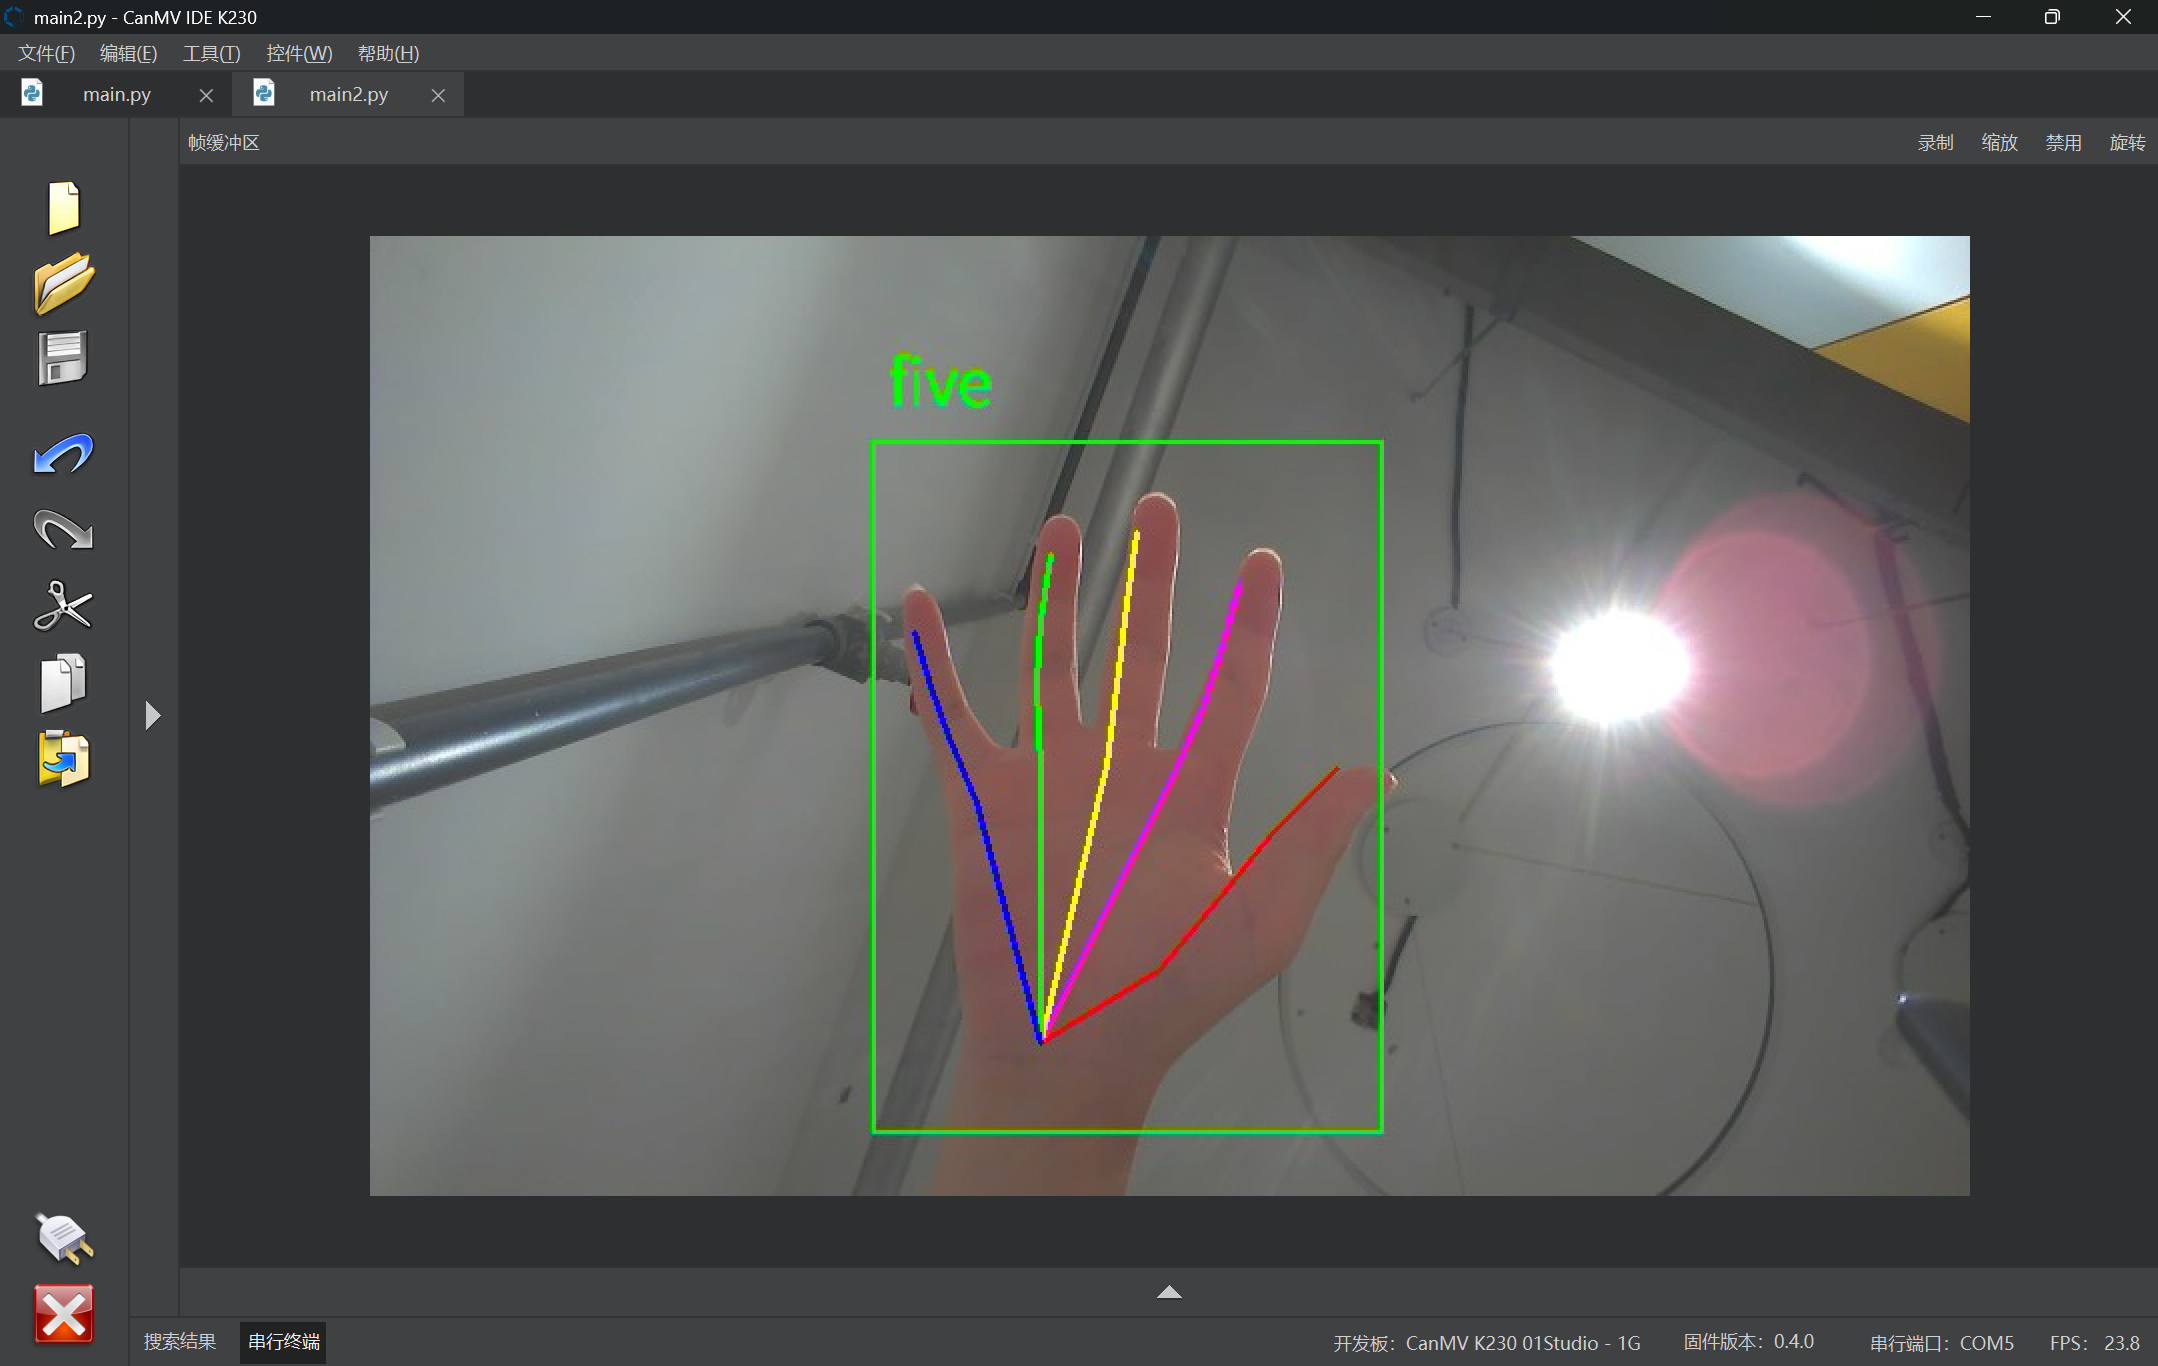Minimize the CanMV IDE window
The height and width of the screenshot is (1366, 2158).
1984,17
